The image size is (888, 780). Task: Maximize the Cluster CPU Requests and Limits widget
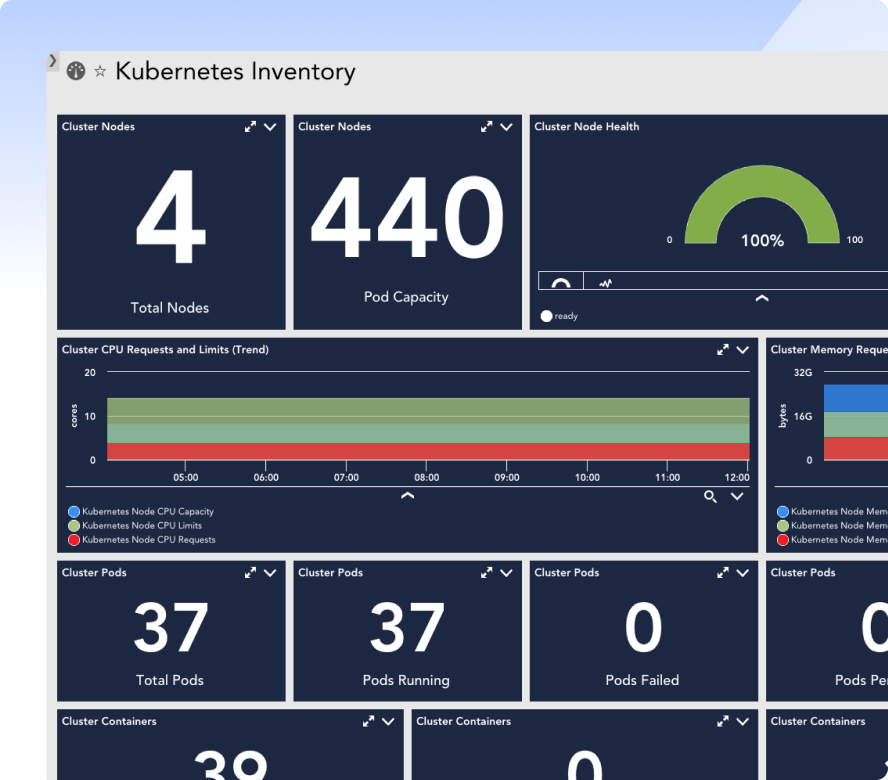723,350
